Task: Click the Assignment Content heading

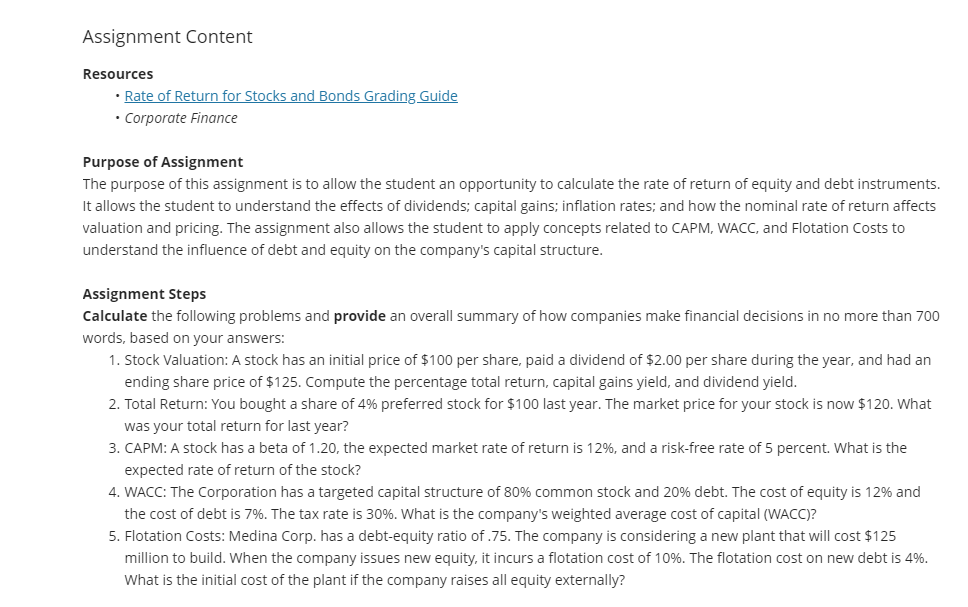Action: pos(167,36)
